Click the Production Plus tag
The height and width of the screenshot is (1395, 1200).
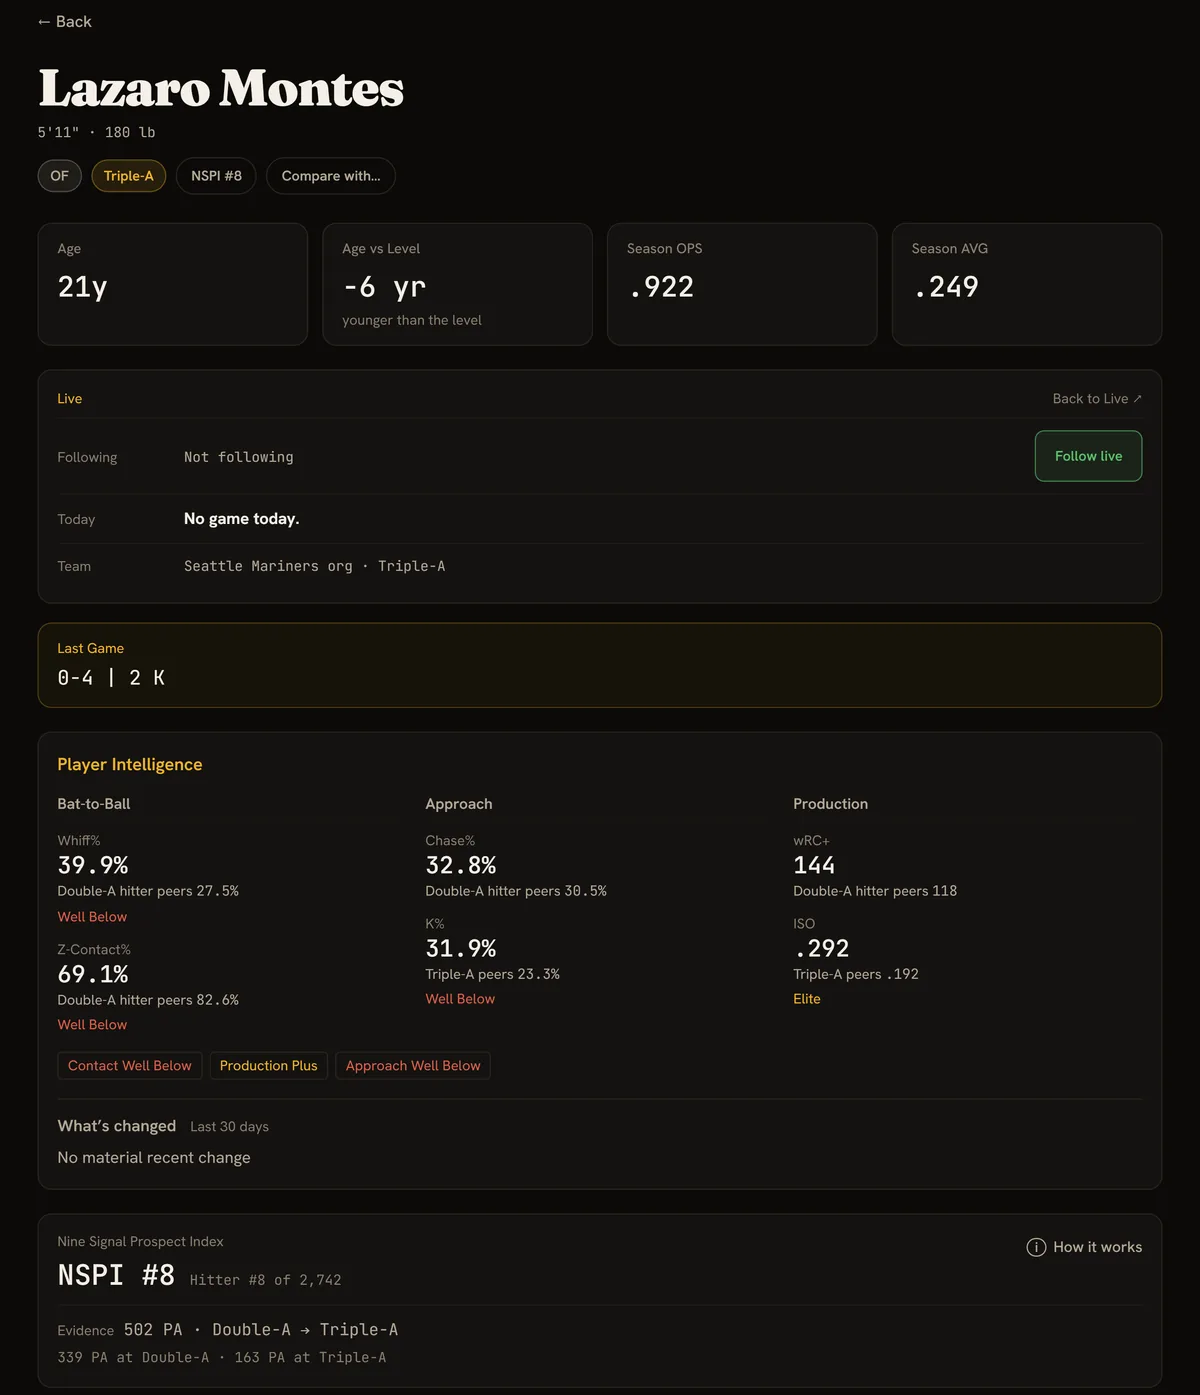coord(269,1066)
